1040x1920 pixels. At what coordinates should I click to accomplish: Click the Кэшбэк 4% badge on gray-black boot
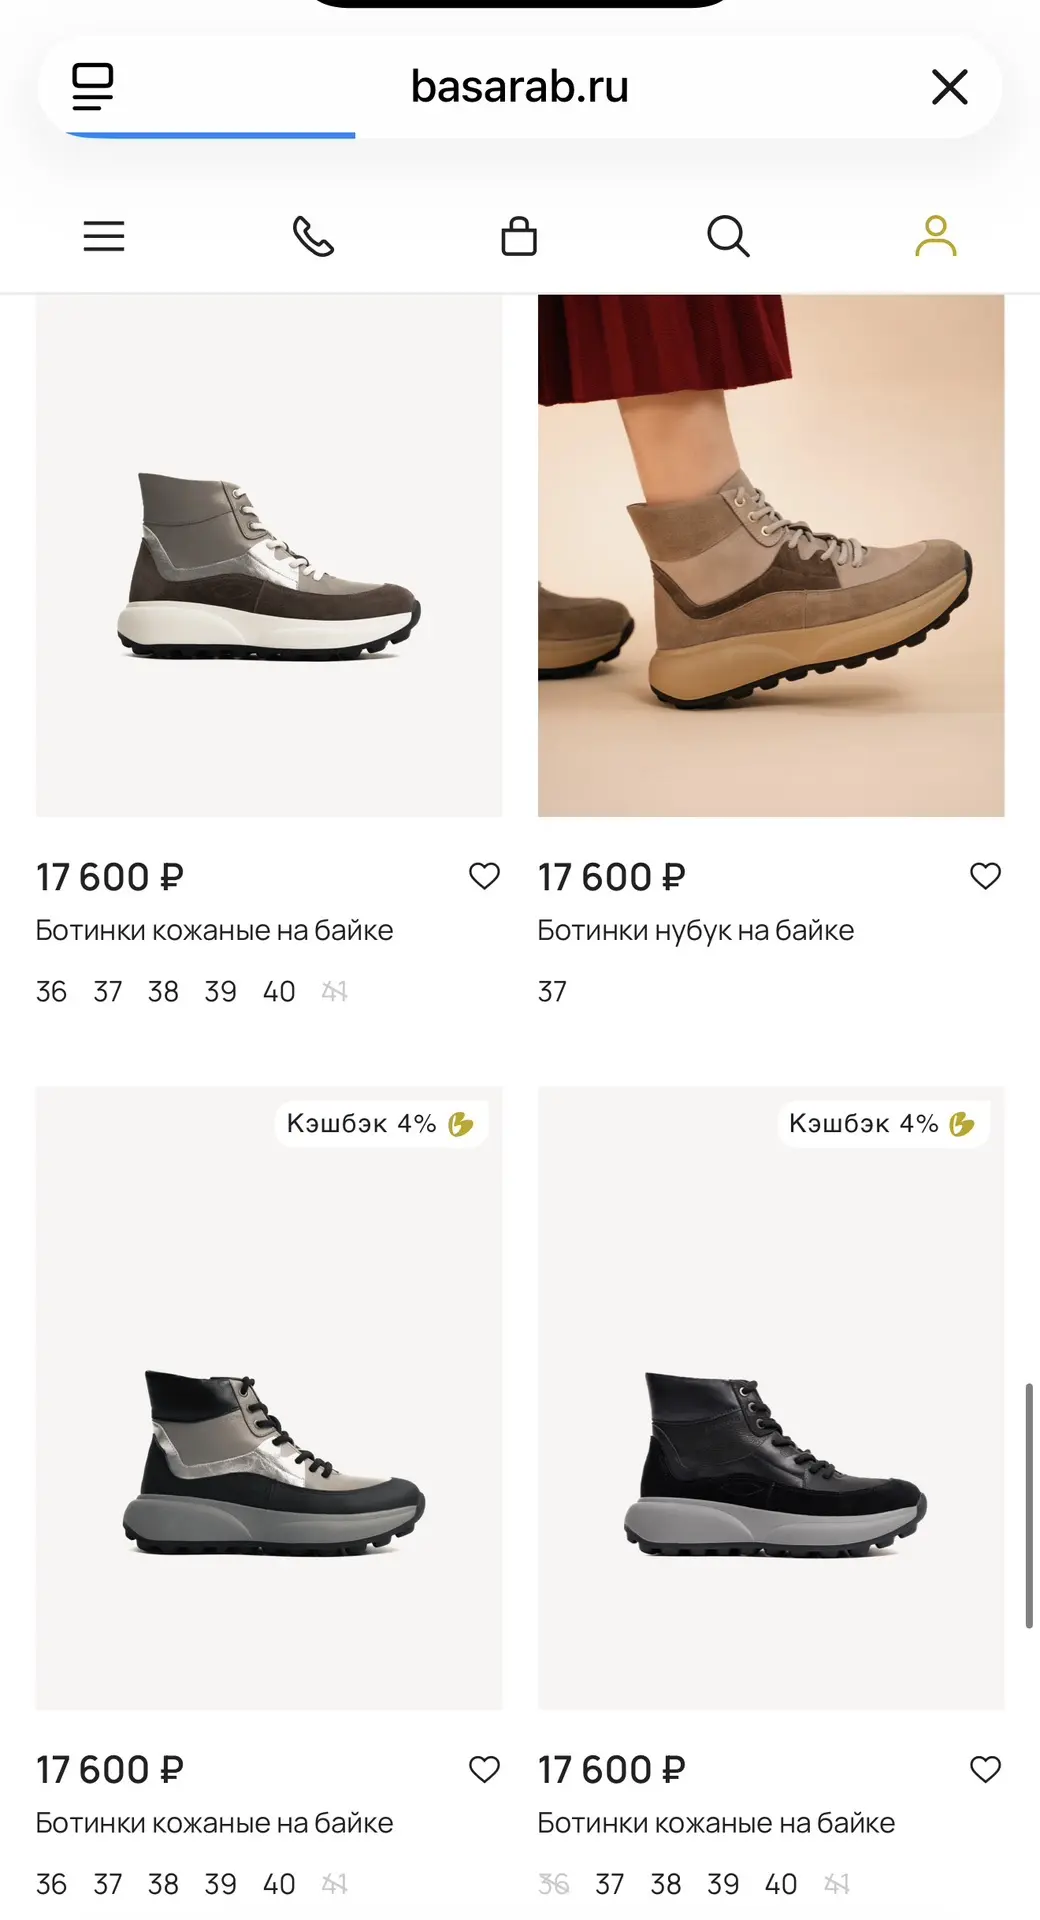pos(381,1124)
